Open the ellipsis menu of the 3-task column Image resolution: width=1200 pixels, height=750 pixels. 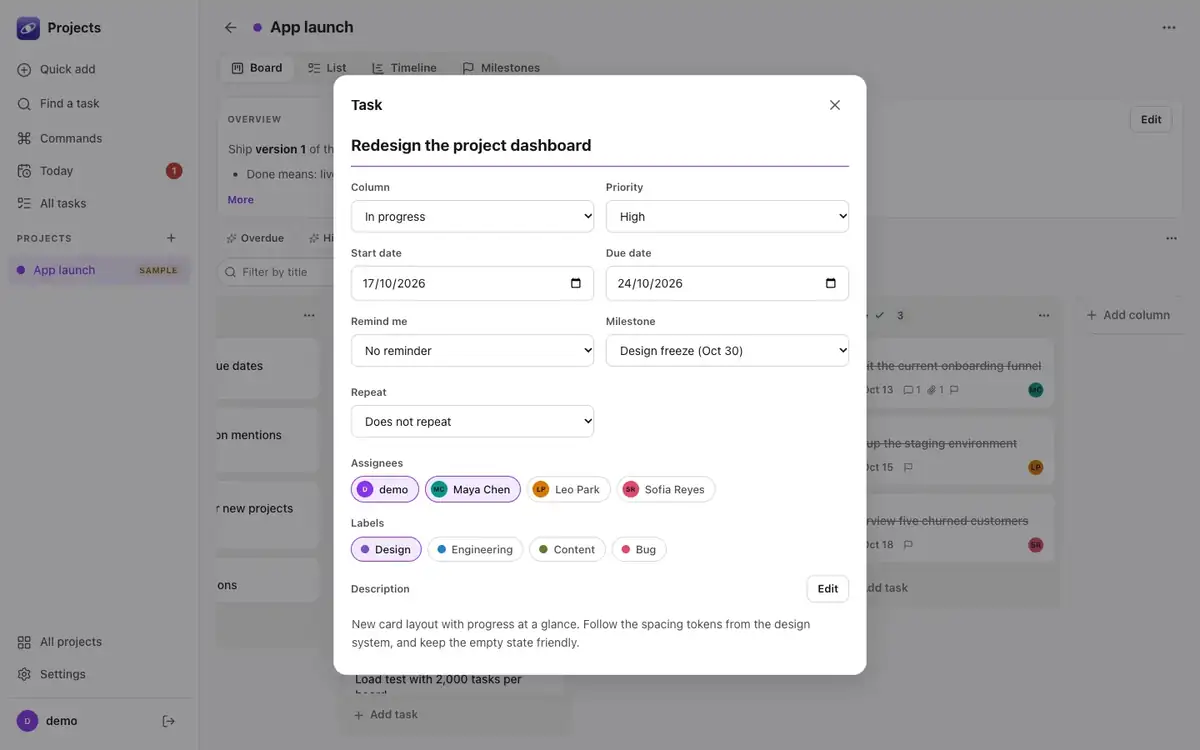click(x=1044, y=316)
